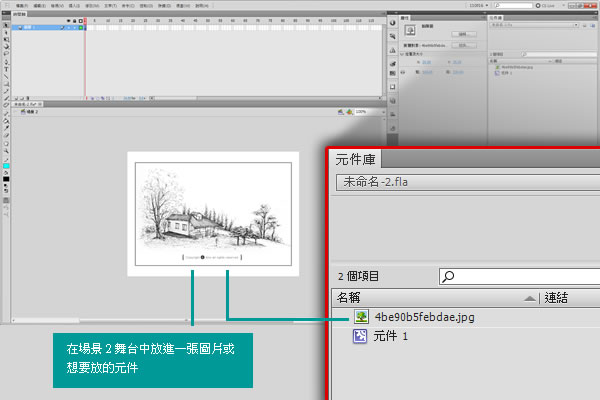The height and width of the screenshot is (400, 600).
Task: Open workspace switcher dropdown in top bar
Action: tap(479, 5)
